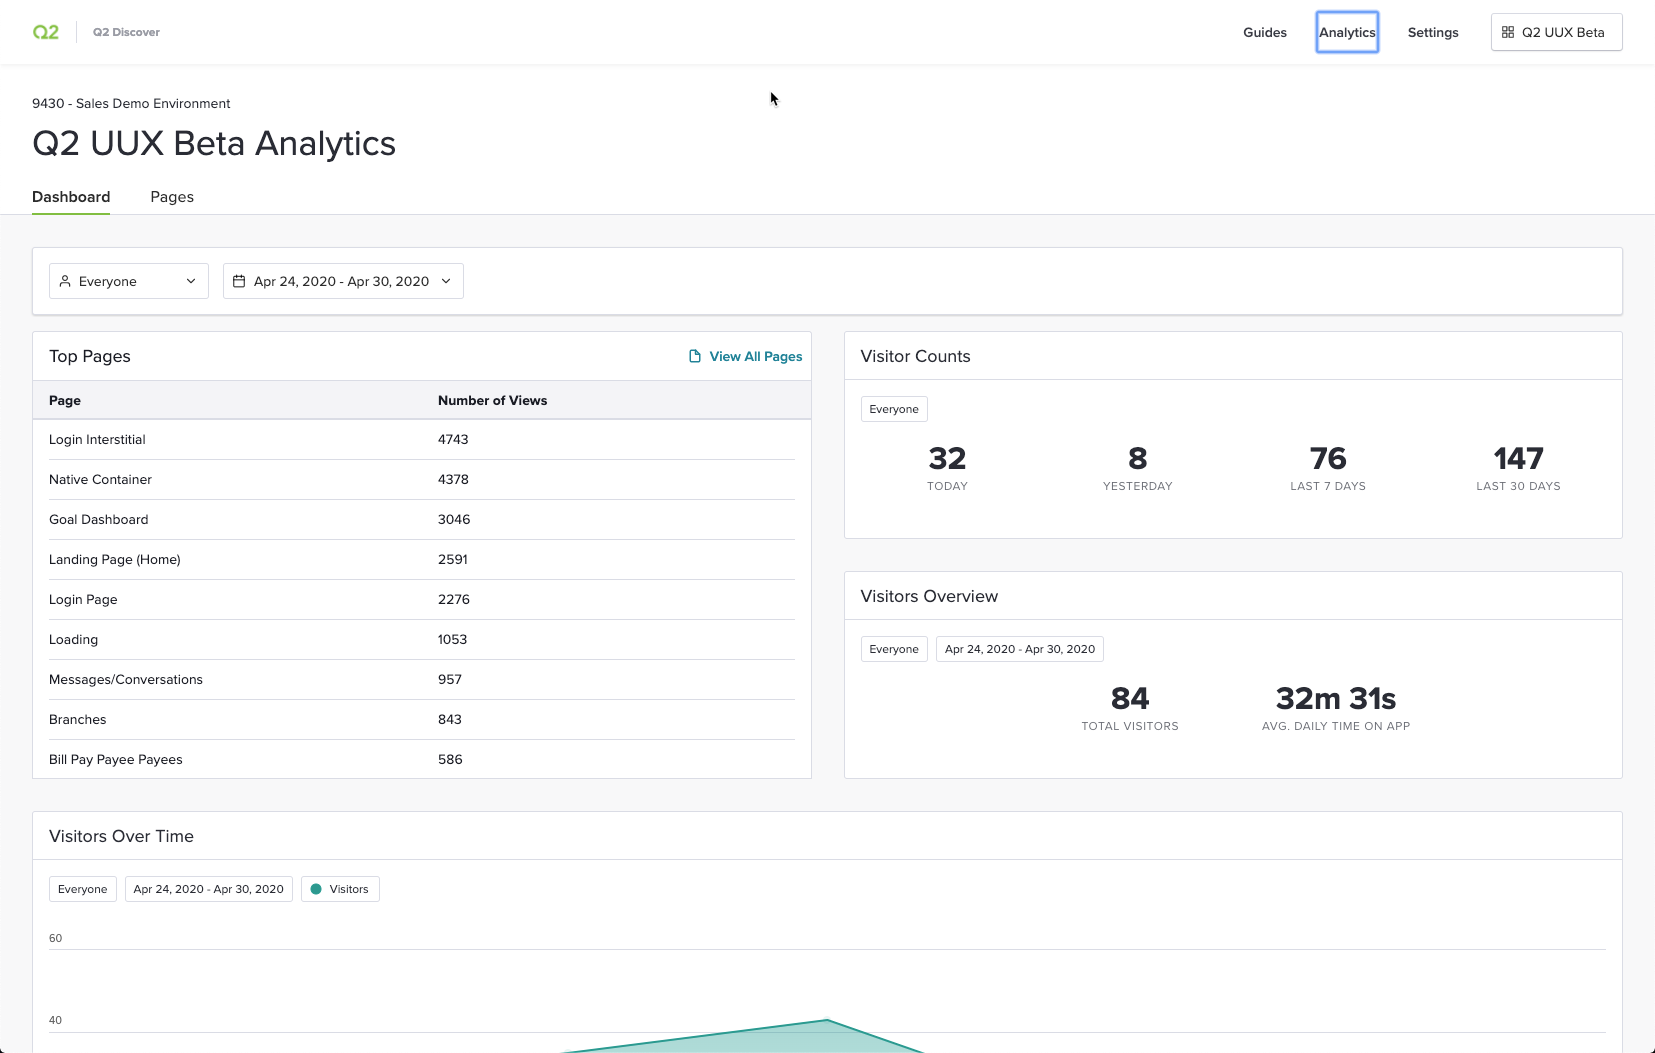
Task: Select the Analytics navigation item
Action: (x=1347, y=32)
